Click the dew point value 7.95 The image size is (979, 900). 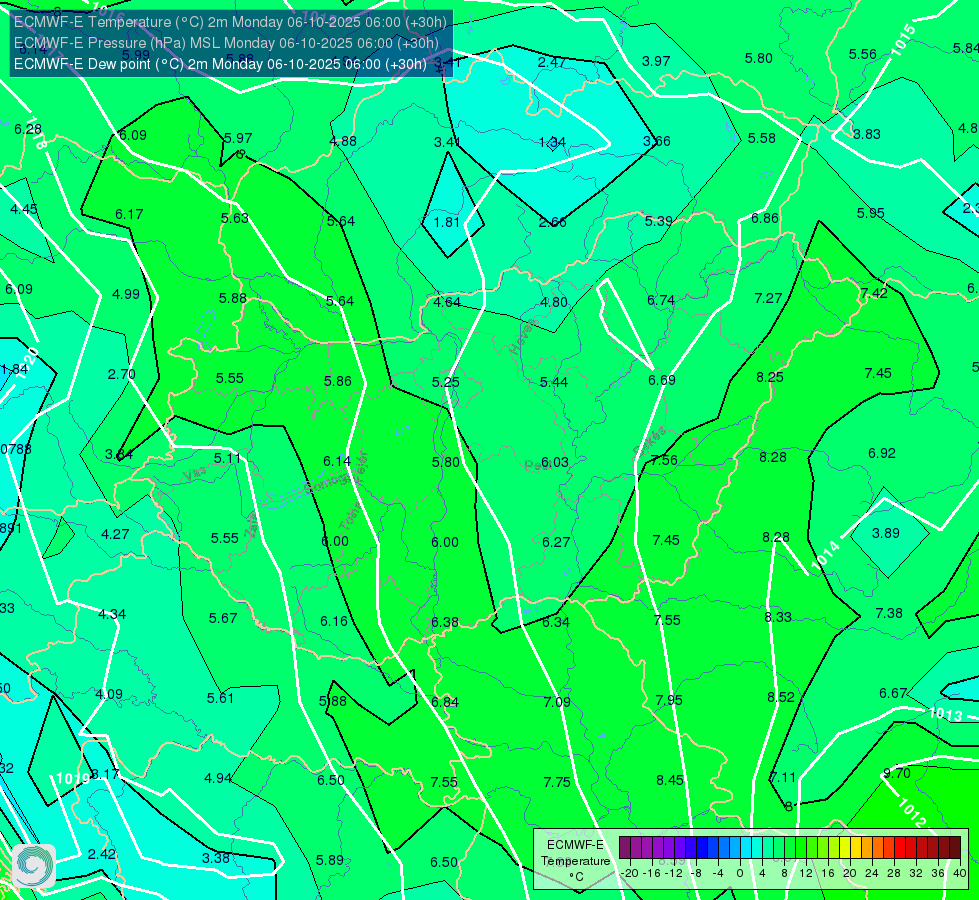669,700
